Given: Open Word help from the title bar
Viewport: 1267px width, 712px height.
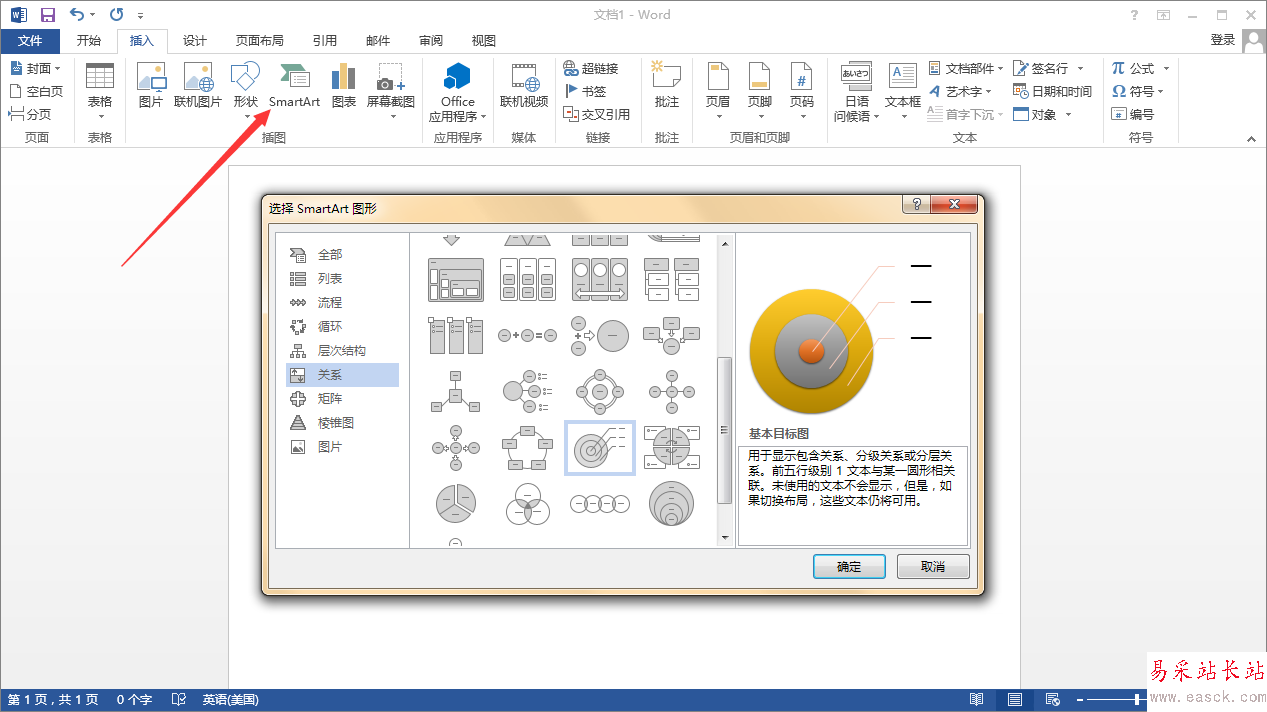Looking at the screenshot, I should tap(1134, 15).
